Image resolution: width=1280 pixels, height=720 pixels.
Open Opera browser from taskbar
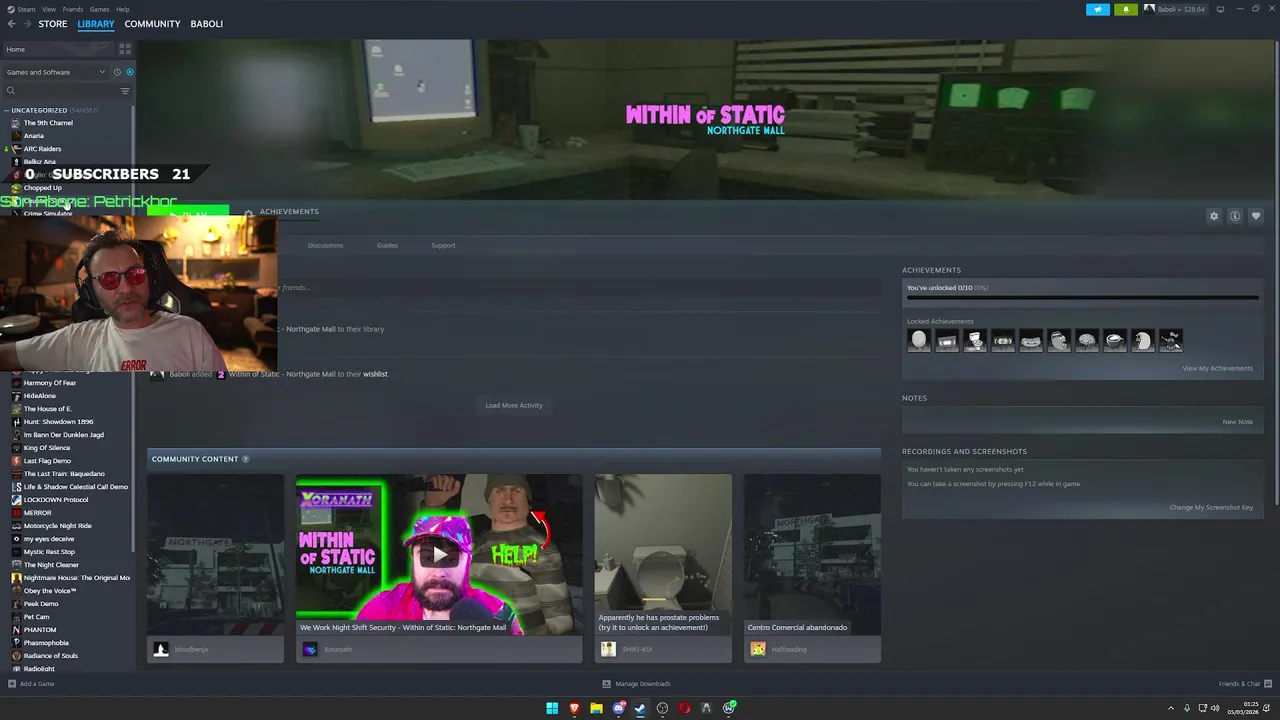coord(684,708)
